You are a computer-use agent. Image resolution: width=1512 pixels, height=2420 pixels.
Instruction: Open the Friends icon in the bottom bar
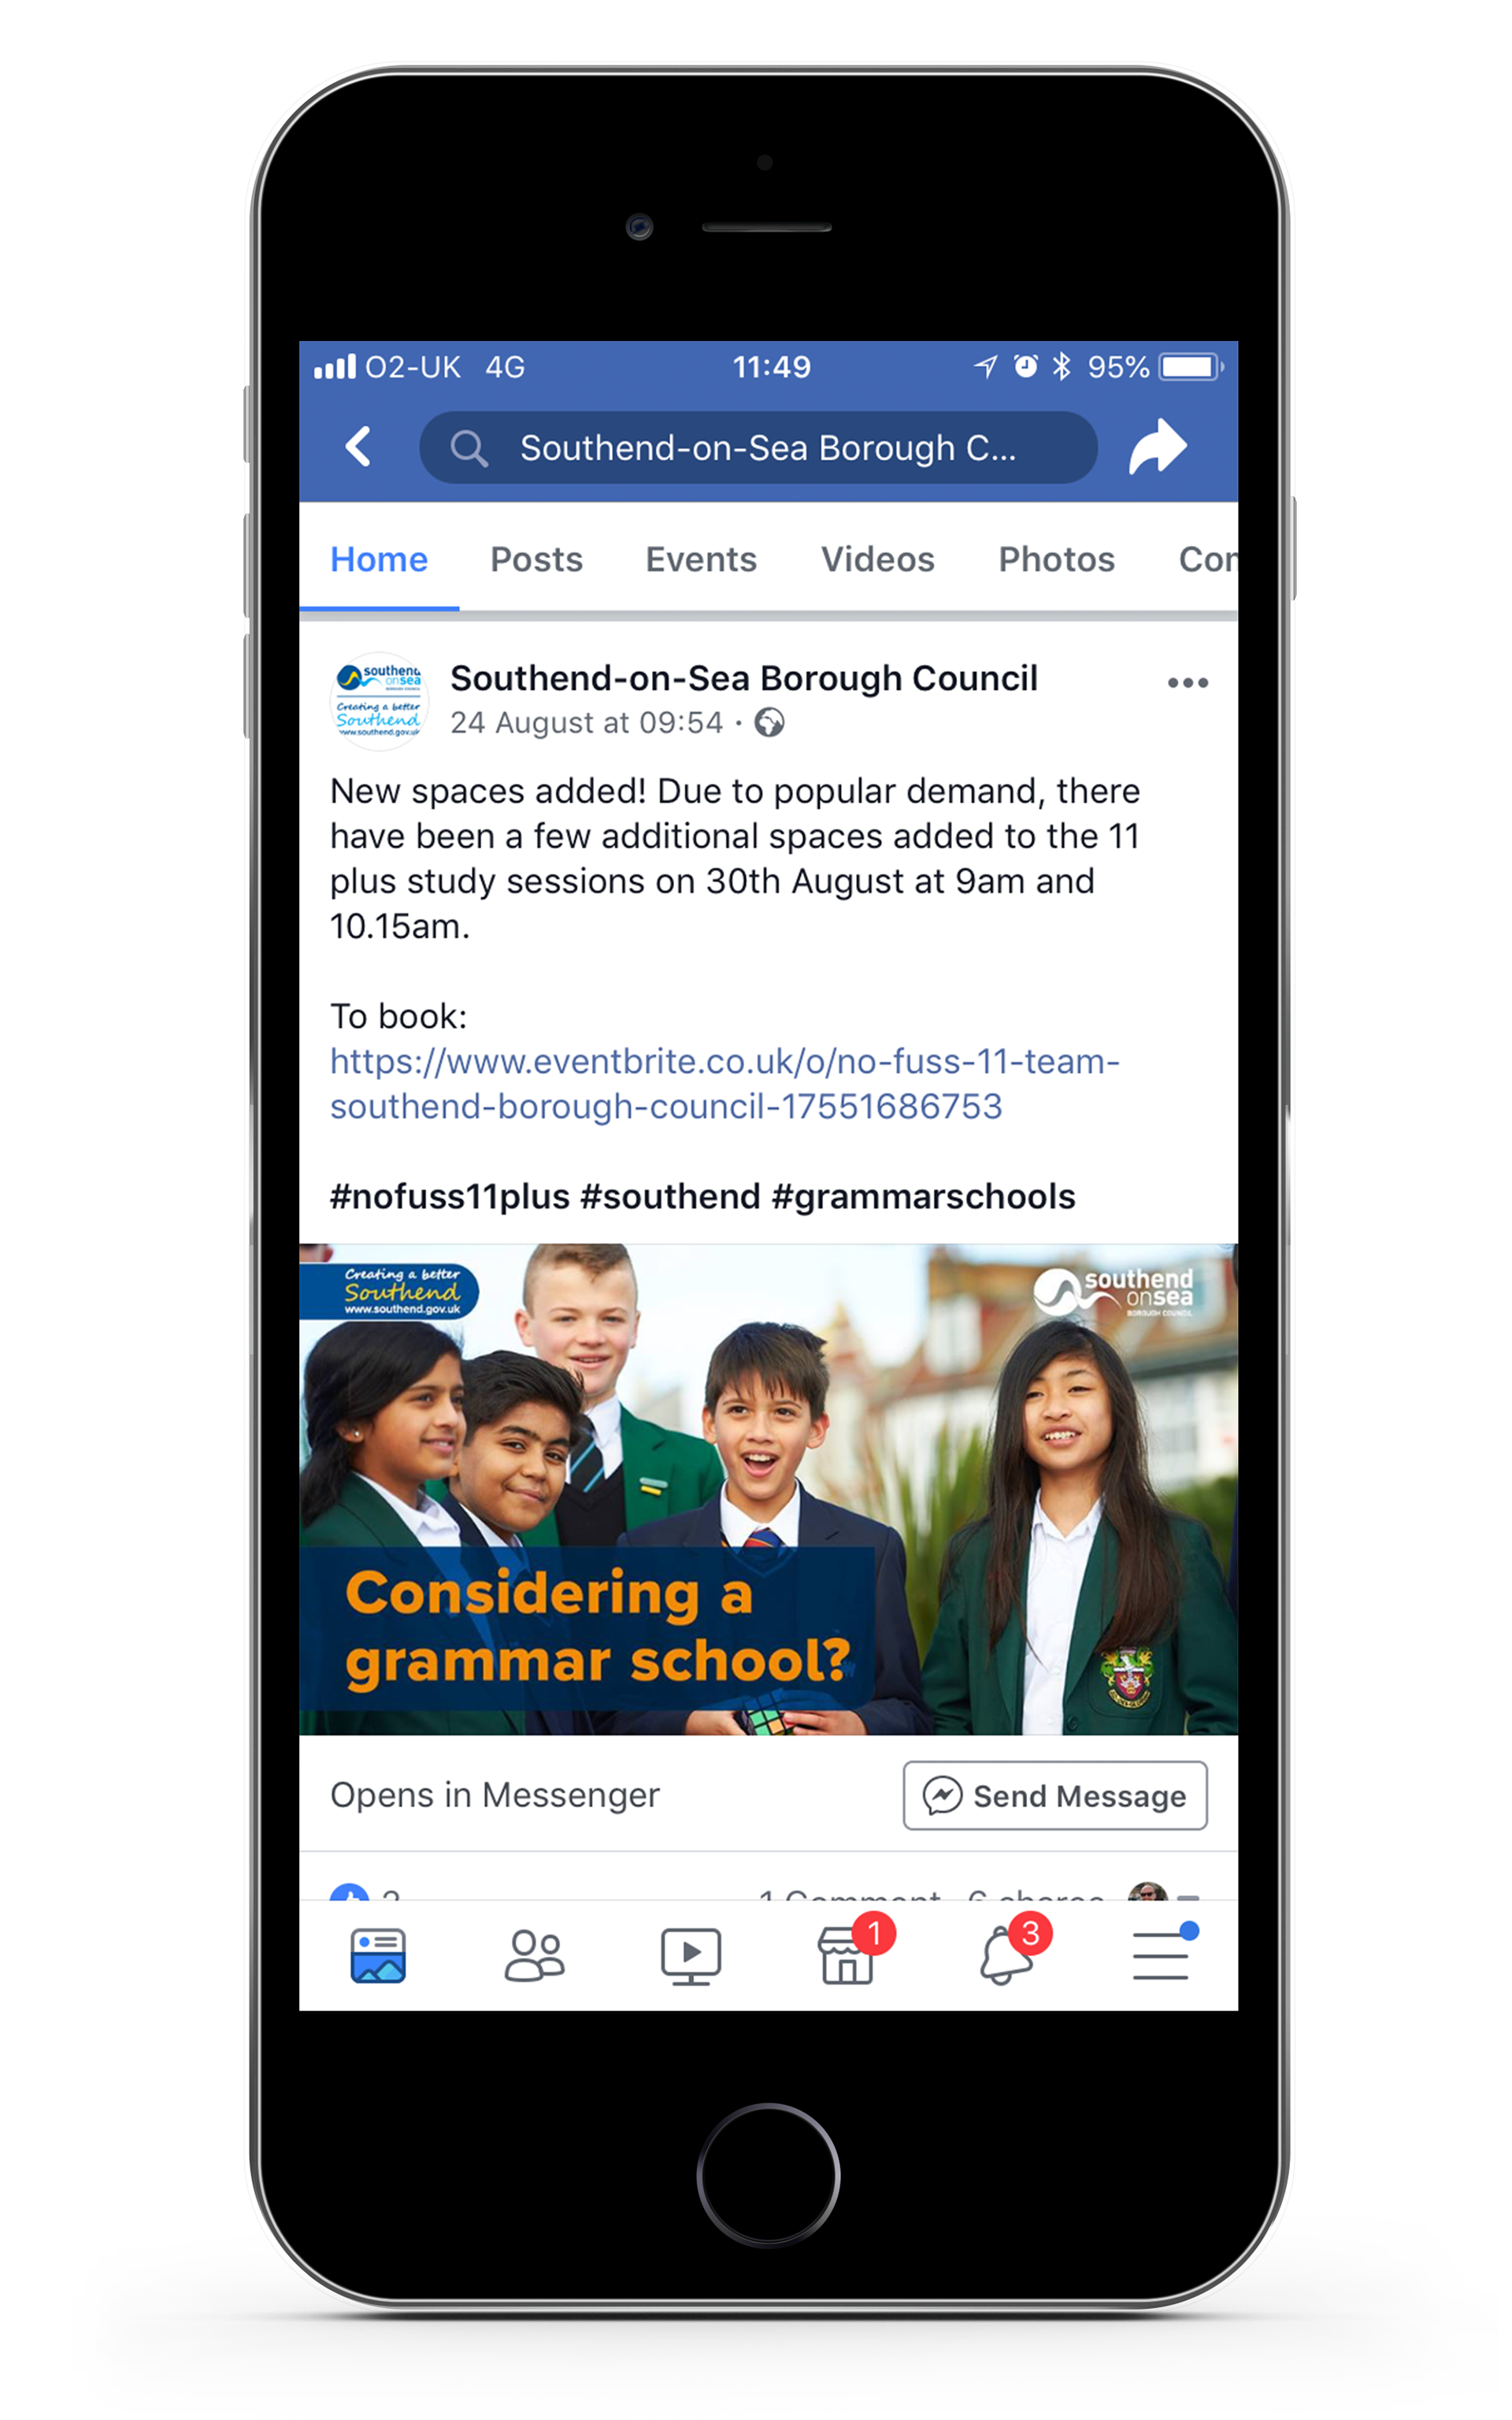point(534,1955)
